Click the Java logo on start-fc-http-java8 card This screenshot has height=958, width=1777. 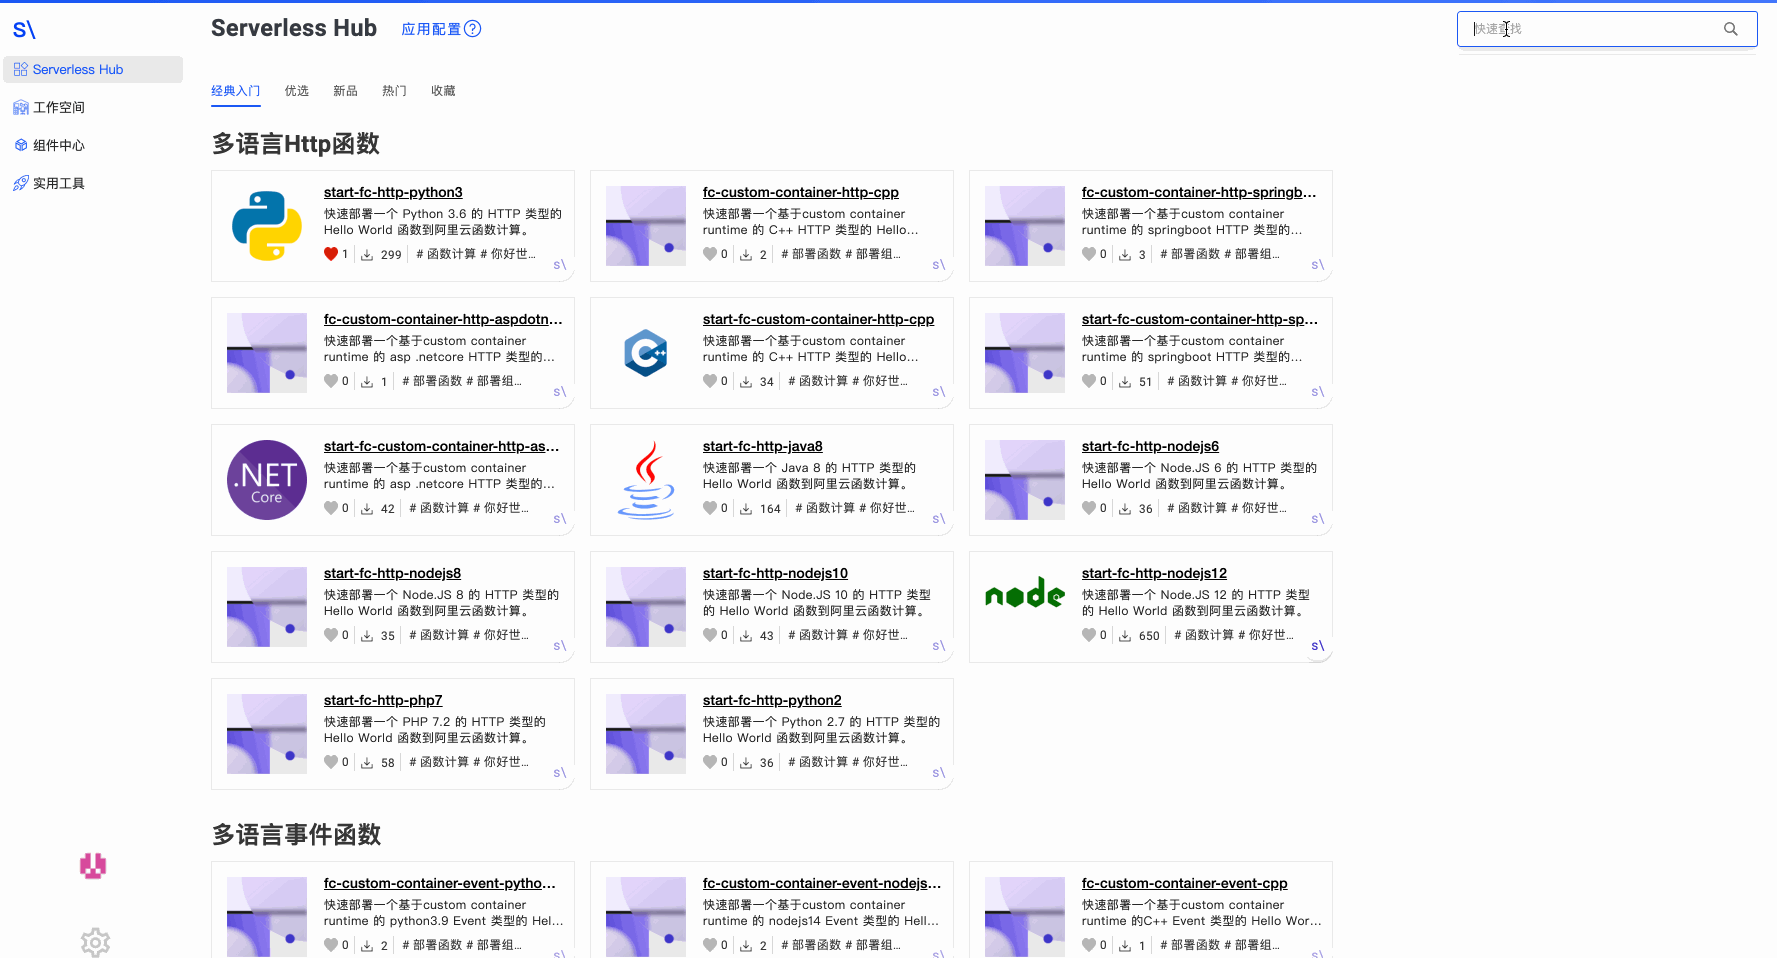[646, 480]
